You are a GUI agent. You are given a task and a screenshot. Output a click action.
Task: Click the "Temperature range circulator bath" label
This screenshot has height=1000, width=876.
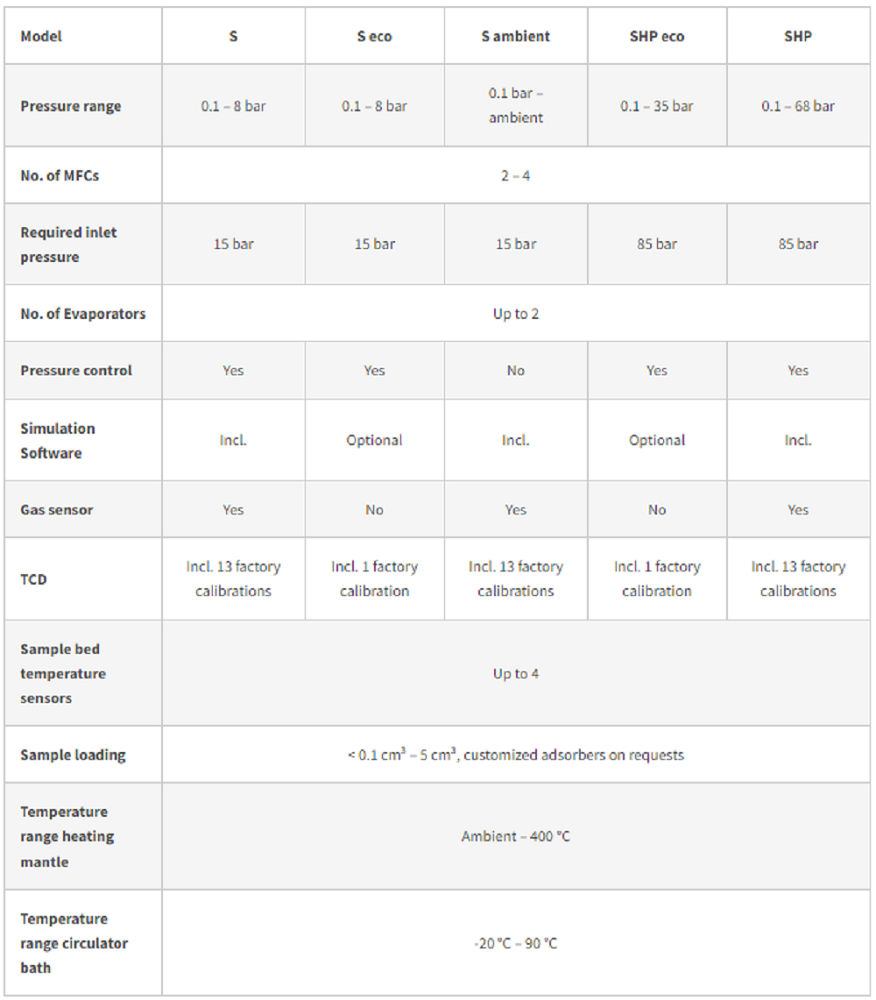(x=74, y=943)
